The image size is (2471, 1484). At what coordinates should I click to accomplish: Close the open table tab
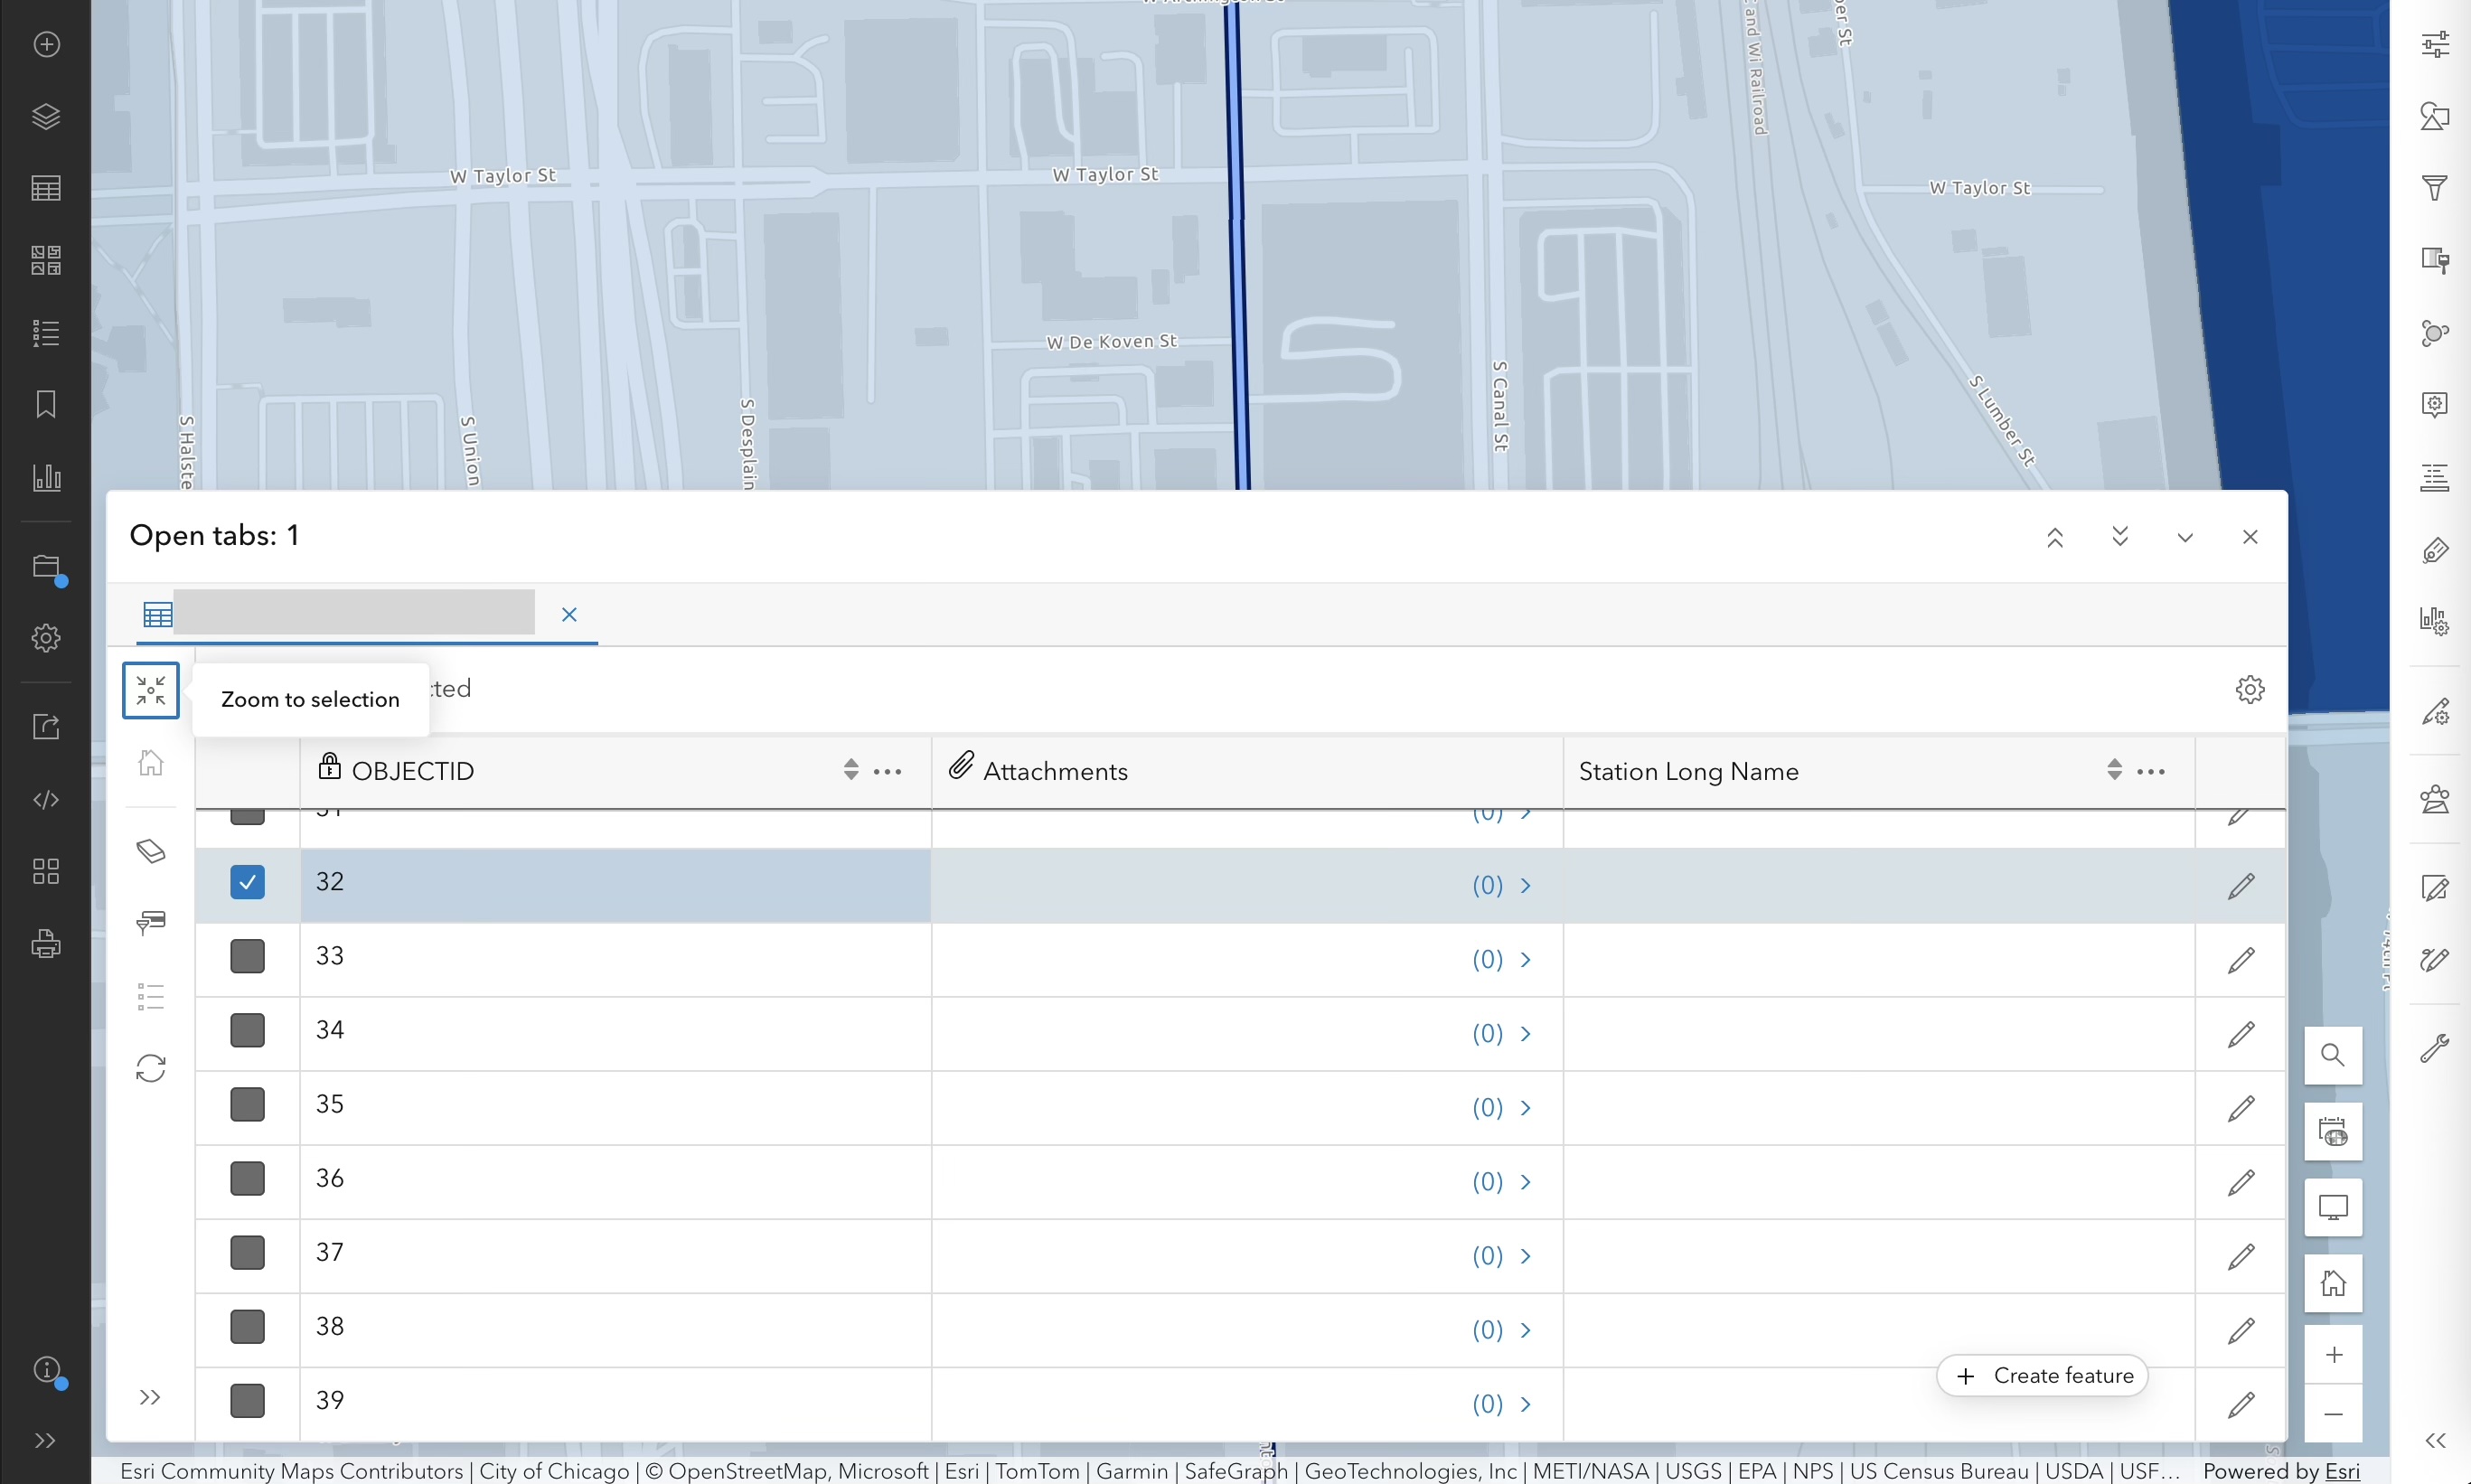pyautogui.click(x=569, y=614)
